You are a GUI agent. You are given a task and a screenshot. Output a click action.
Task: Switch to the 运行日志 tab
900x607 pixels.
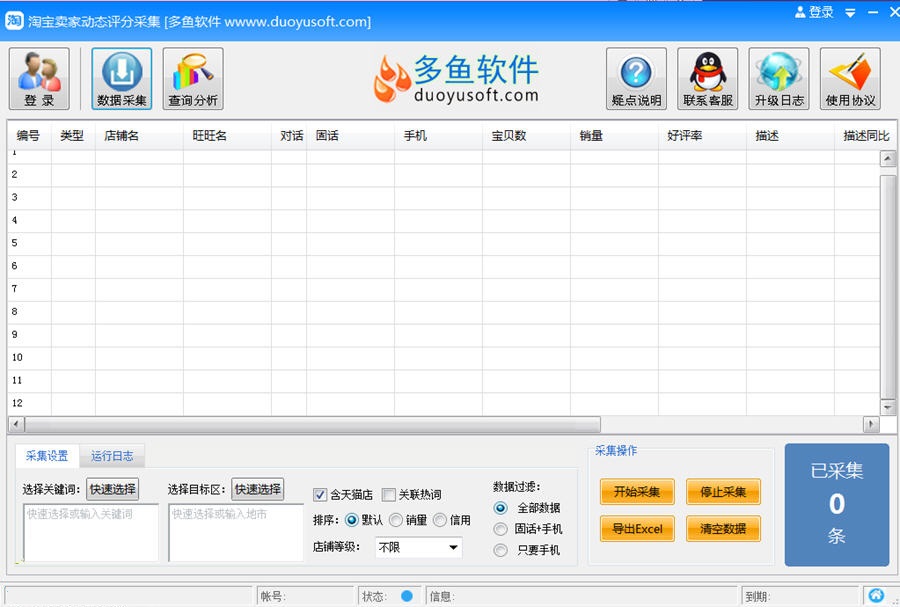[112, 456]
